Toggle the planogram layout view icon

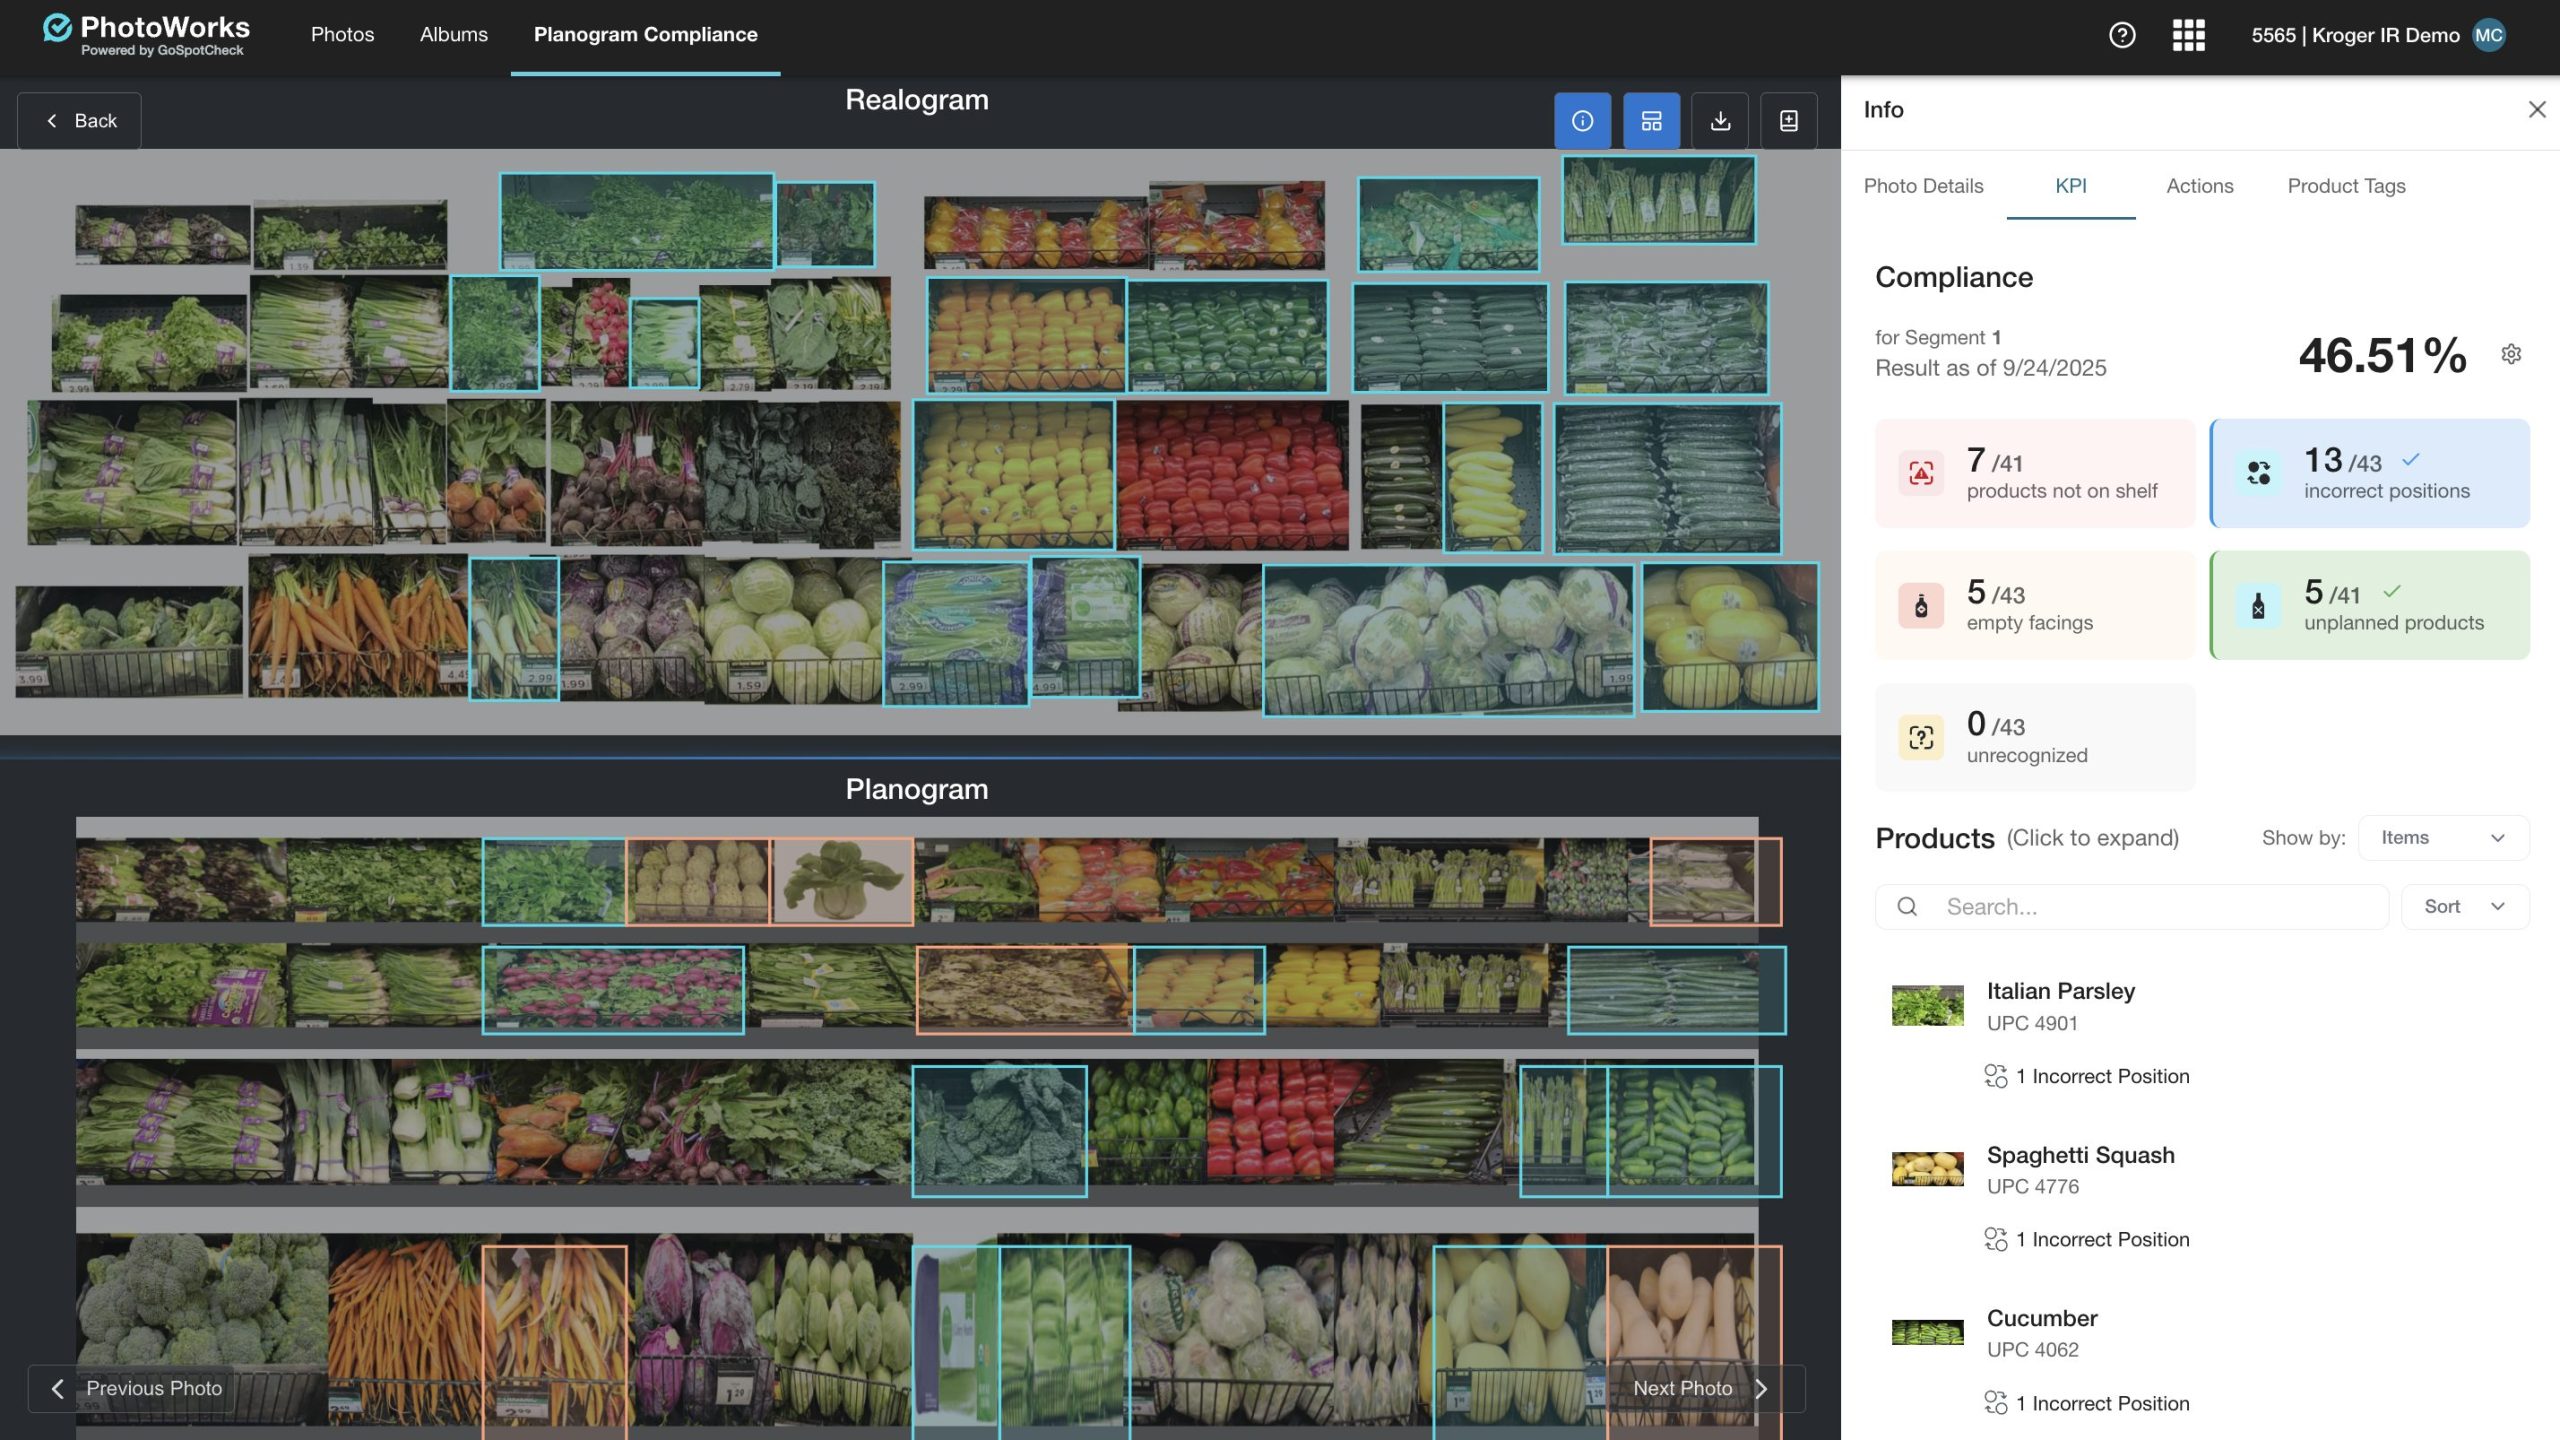coord(1651,121)
